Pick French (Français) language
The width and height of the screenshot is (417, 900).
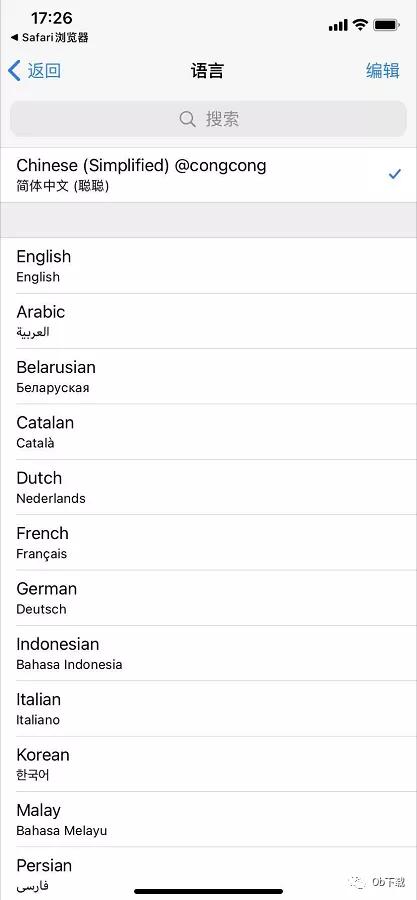209,542
